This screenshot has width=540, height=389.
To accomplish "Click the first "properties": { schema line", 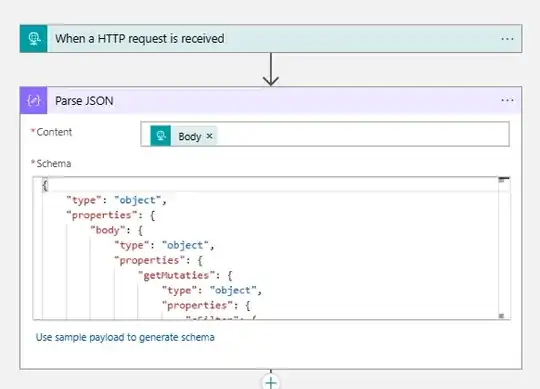I will (x=111, y=215).
